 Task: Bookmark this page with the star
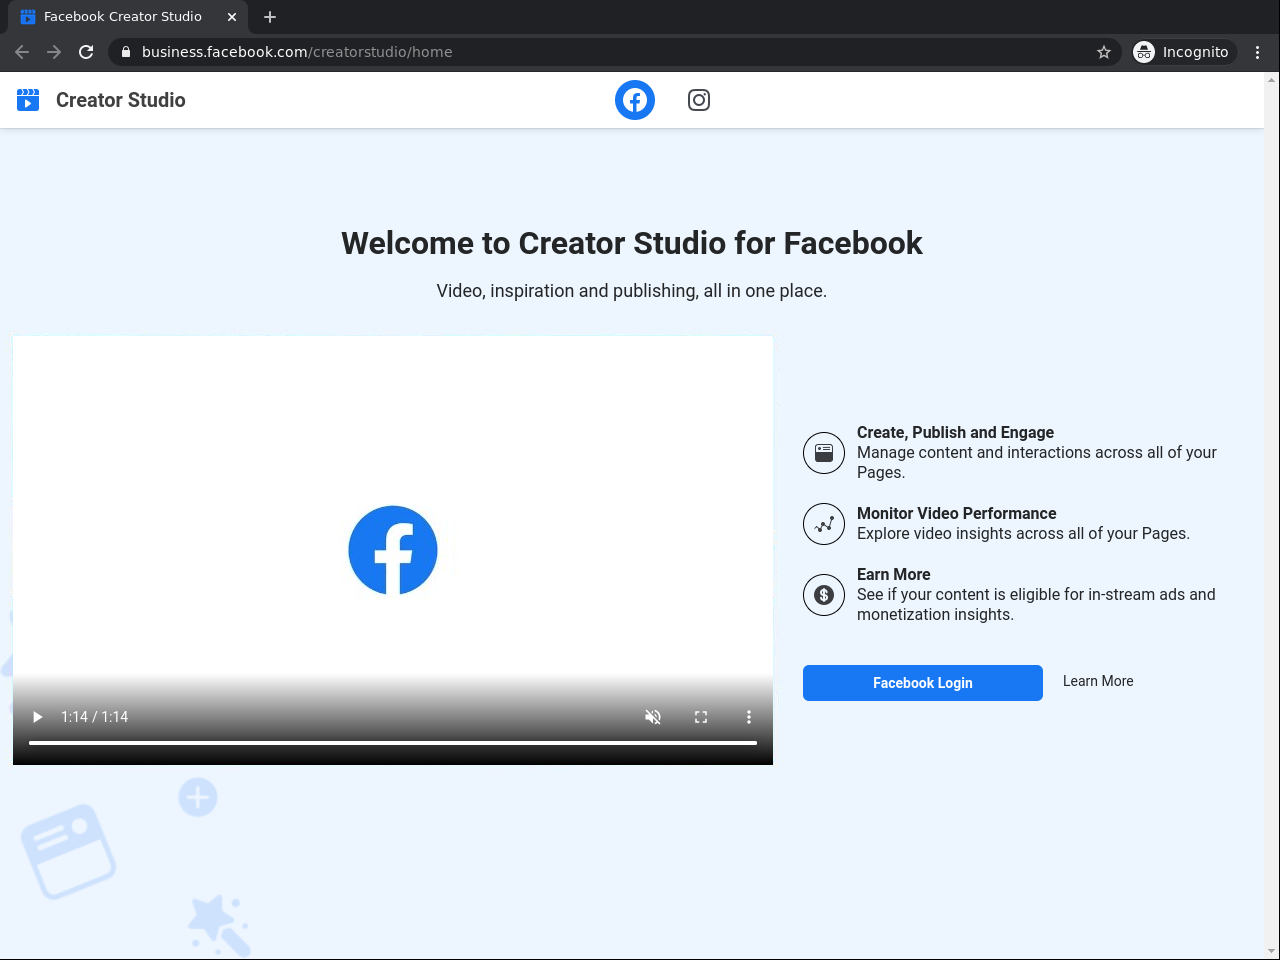[x=1104, y=52]
